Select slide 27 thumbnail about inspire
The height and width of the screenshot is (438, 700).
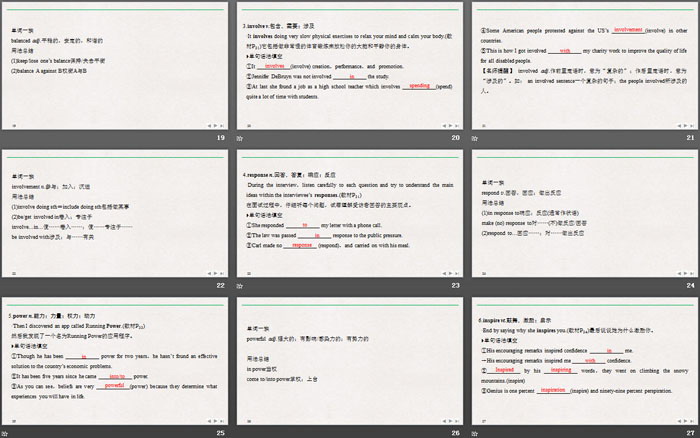tap(585, 361)
